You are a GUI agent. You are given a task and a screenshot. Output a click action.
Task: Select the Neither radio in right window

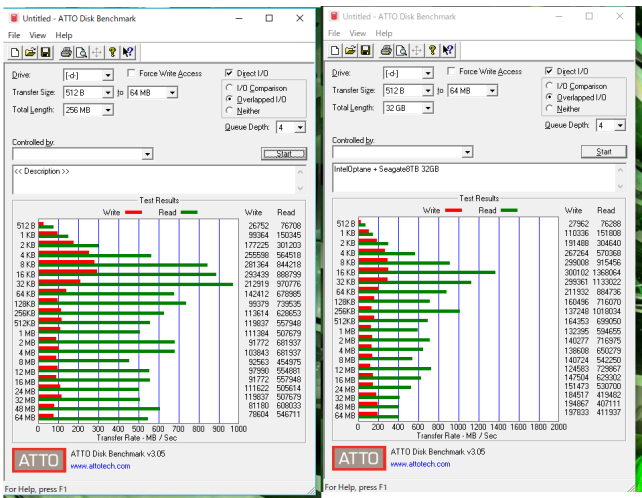point(549,109)
